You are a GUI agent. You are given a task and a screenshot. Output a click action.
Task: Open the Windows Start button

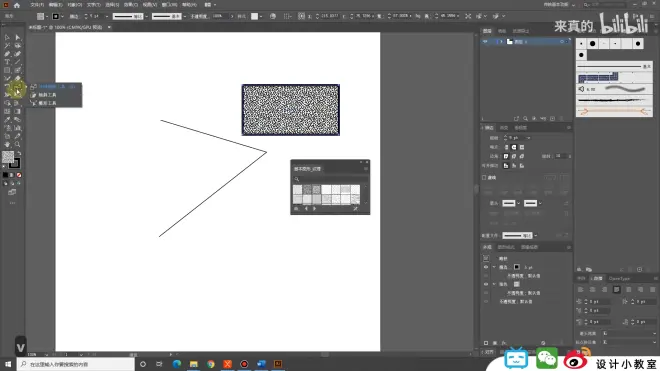coord(8,364)
